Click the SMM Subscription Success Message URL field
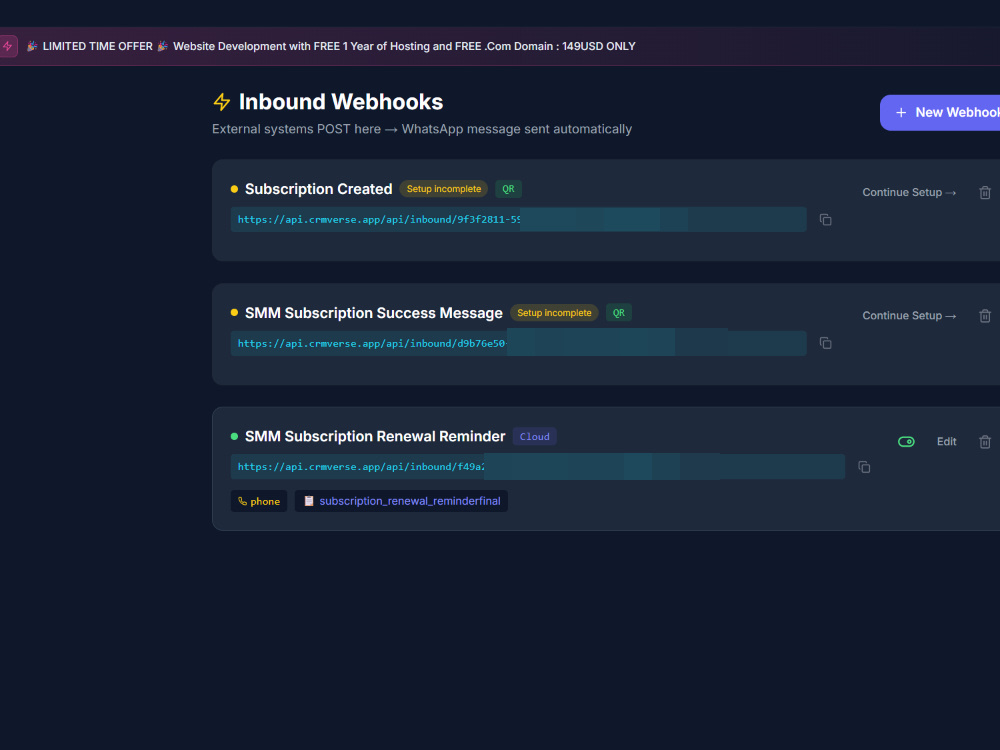The width and height of the screenshot is (1000, 750). (518, 343)
